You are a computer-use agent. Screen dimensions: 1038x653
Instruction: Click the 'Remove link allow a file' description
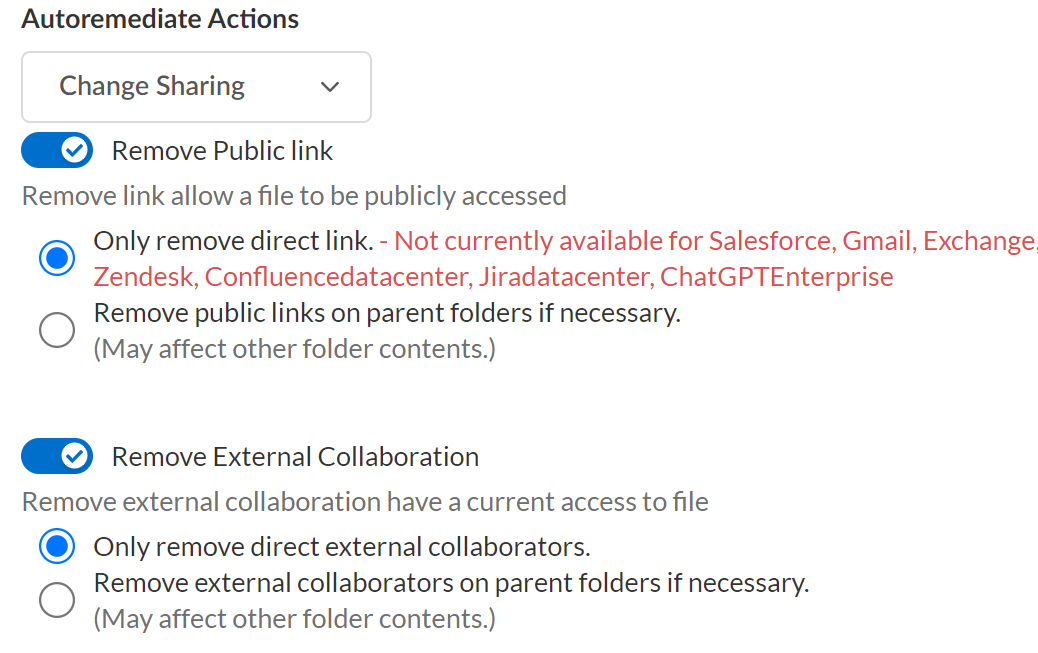294,195
